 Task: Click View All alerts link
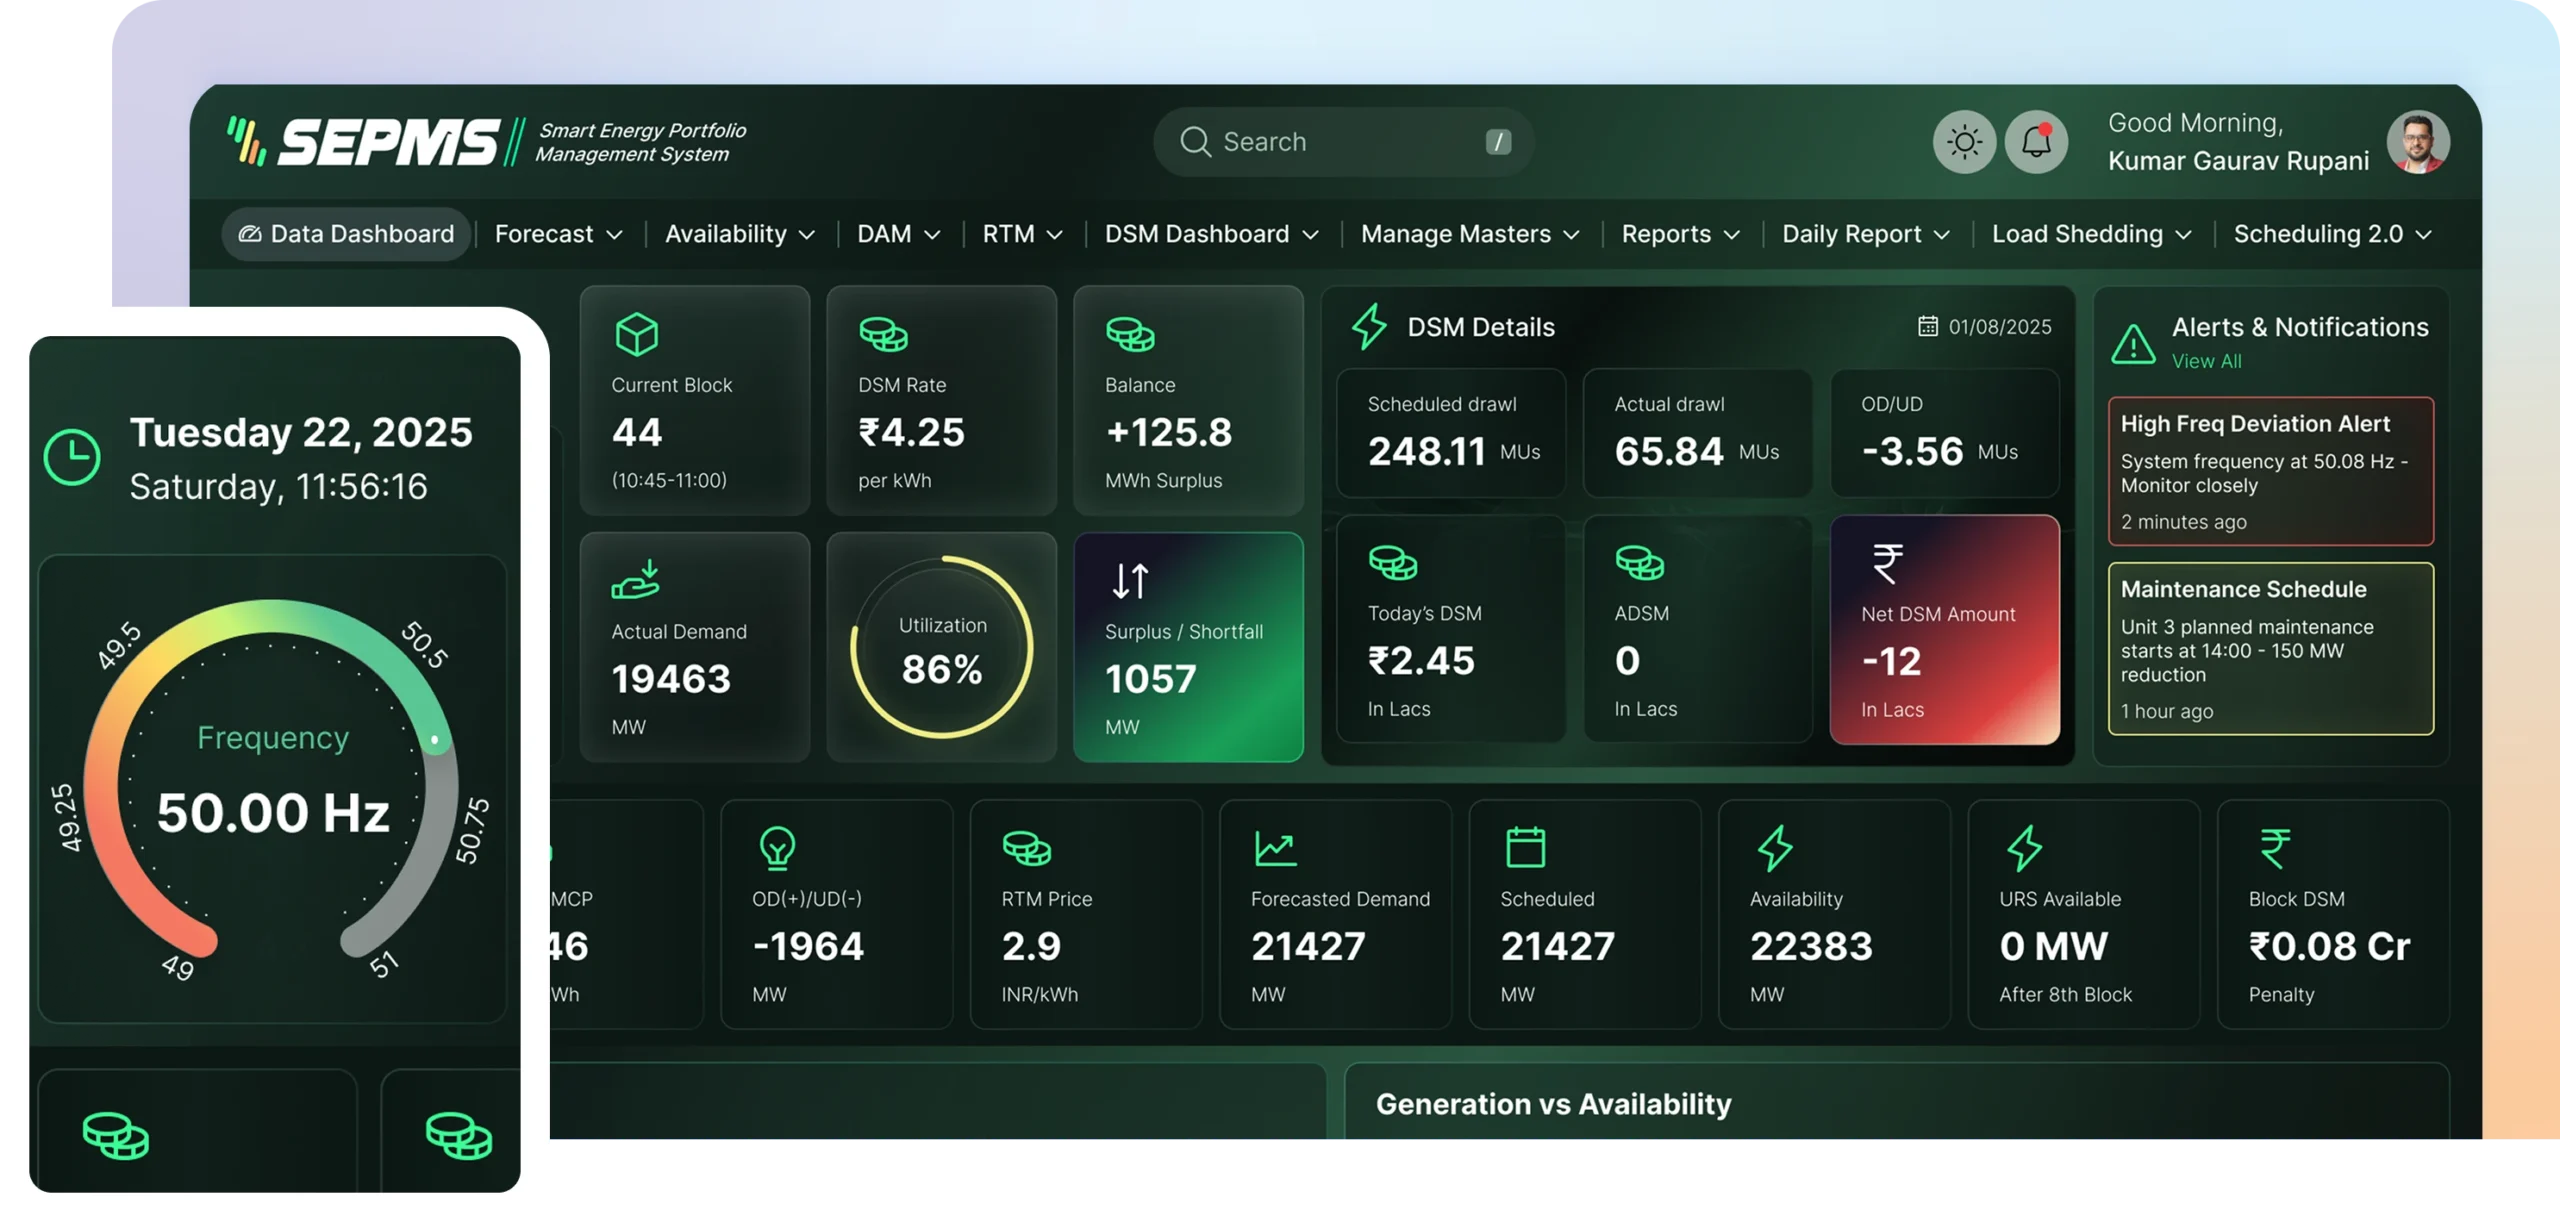(x=2206, y=361)
